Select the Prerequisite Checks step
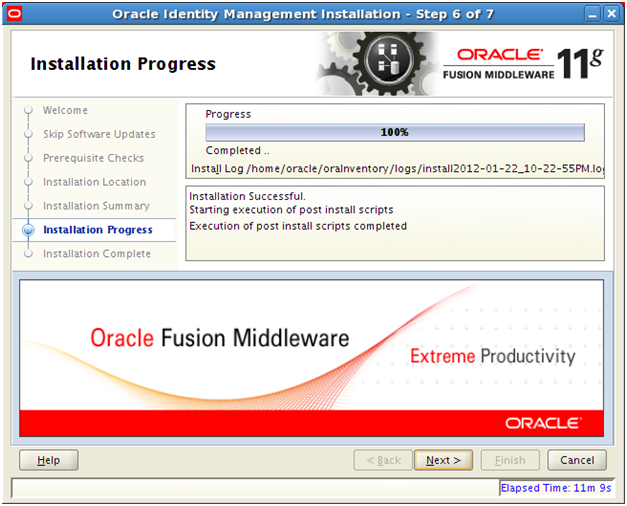 94,158
